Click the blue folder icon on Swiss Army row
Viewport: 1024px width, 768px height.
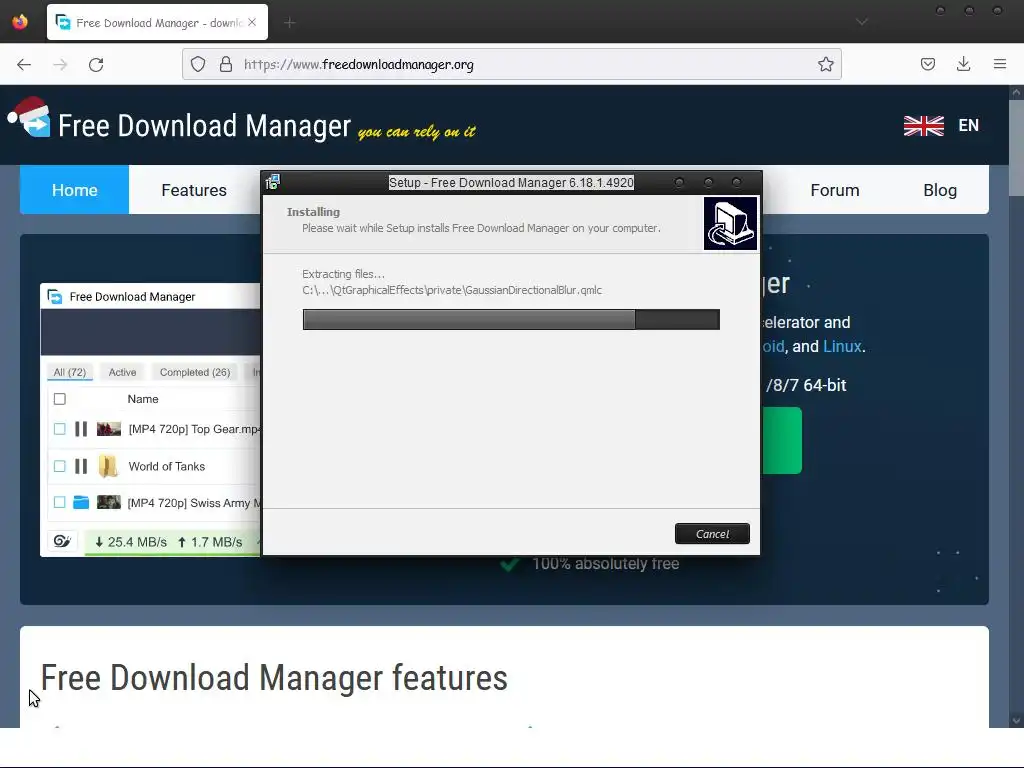pos(81,502)
